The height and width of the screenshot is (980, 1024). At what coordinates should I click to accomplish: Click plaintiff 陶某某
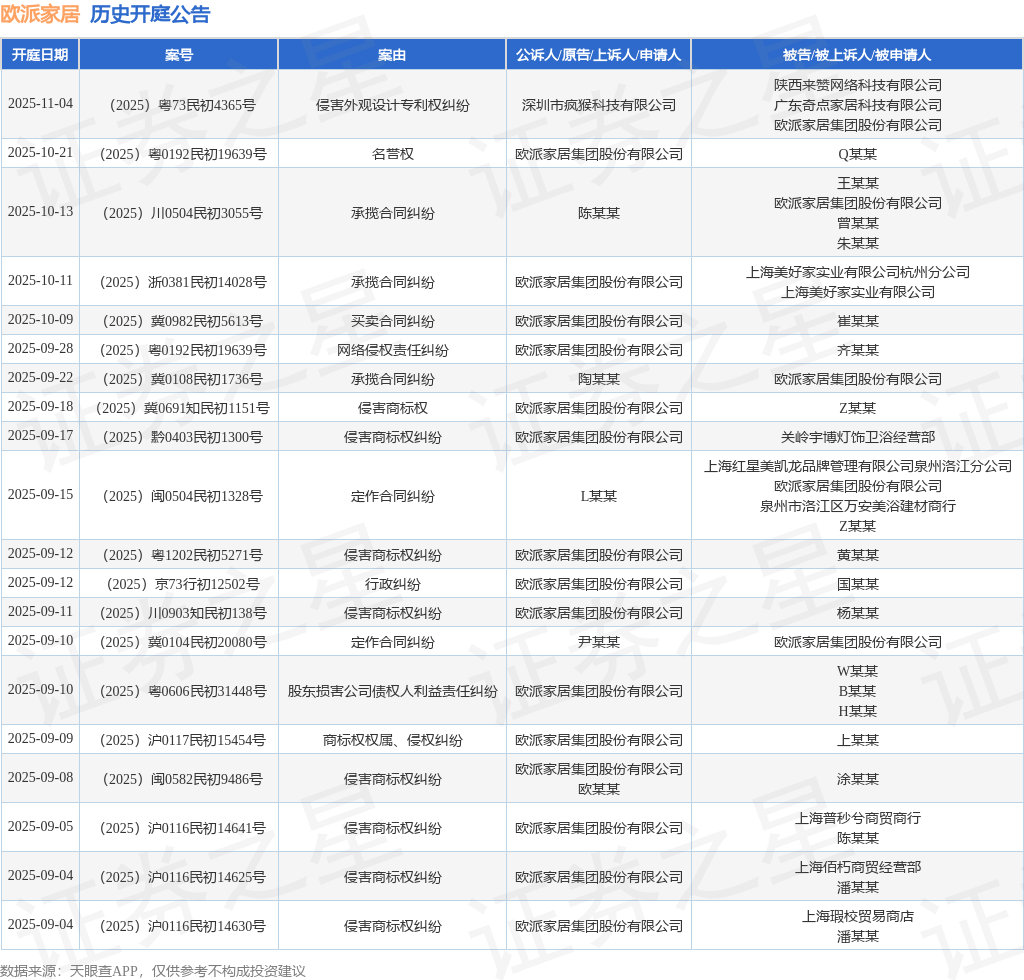click(599, 379)
